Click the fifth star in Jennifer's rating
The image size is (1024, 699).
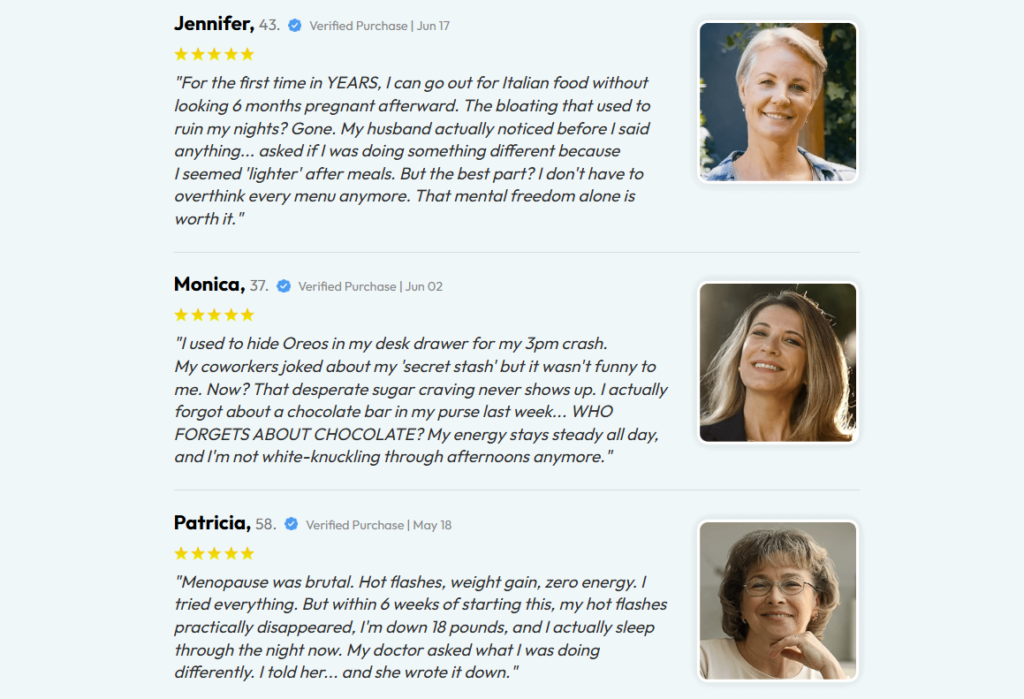pyautogui.click(x=247, y=54)
